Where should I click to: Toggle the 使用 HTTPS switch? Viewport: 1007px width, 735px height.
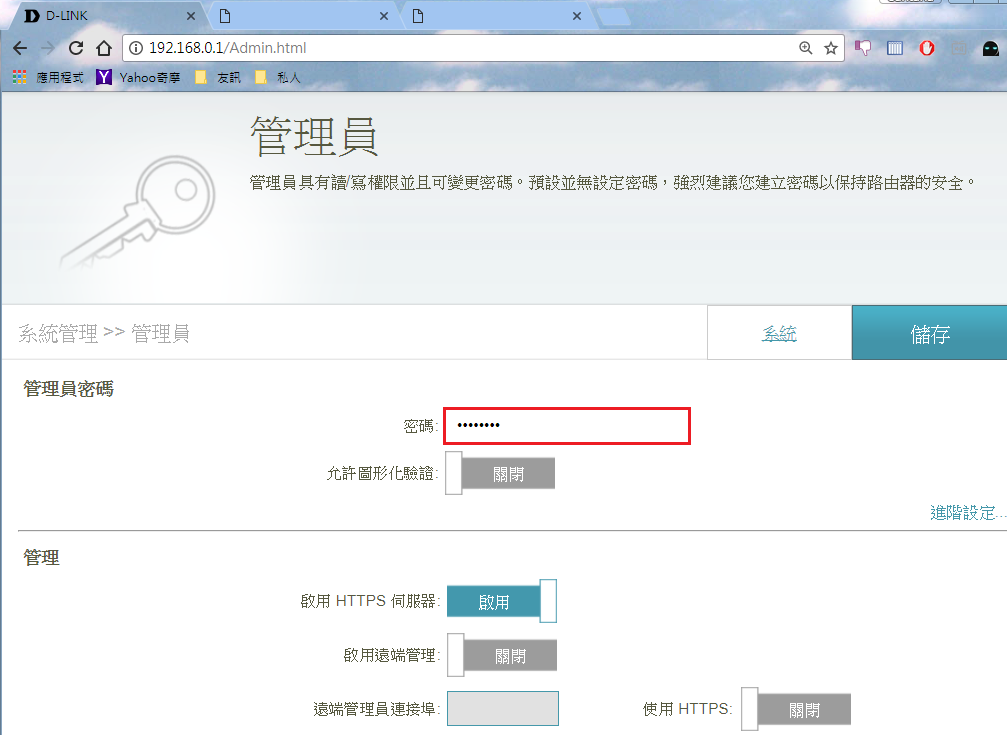[x=795, y=710]
